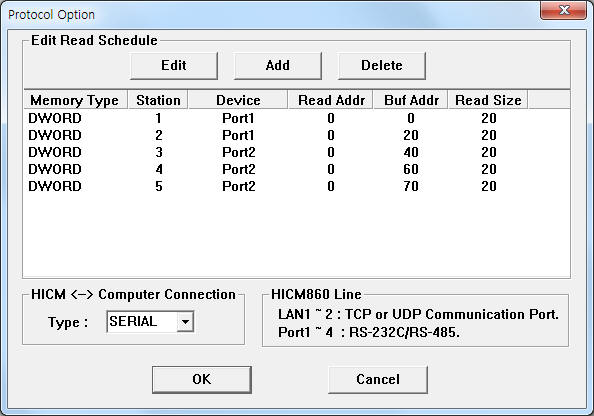Click the Read Size column header
The height and width of the screenshot is (416, 594).
tap(488, 100)
